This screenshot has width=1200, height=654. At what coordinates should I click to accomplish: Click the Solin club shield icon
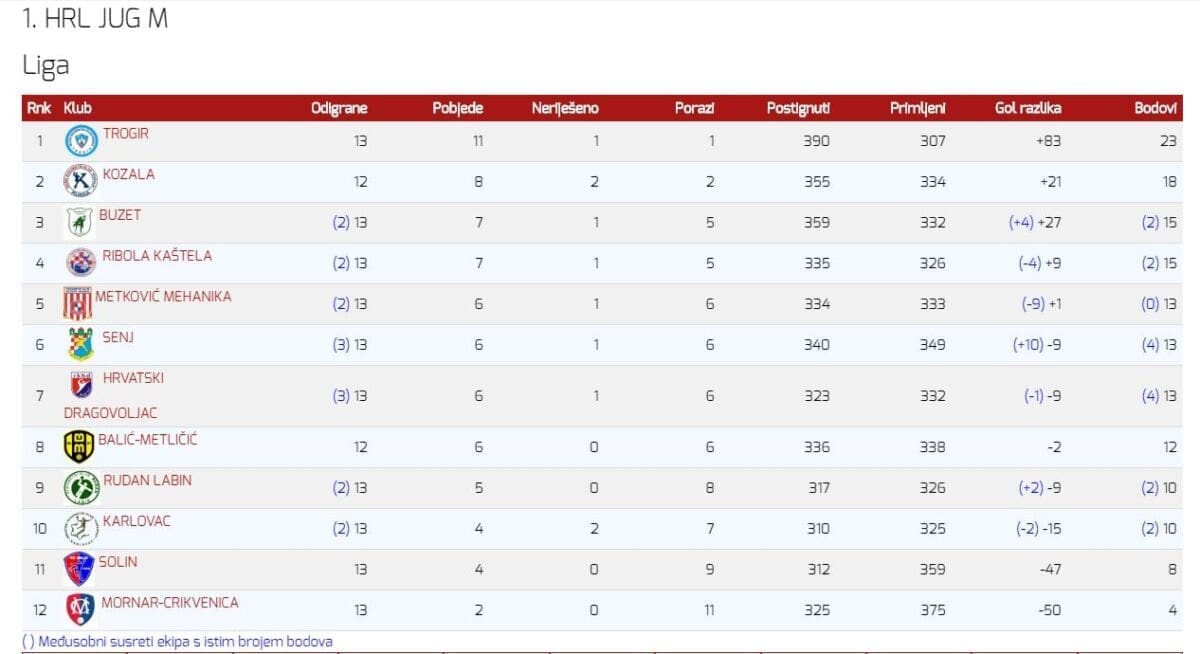coord(79,568)
